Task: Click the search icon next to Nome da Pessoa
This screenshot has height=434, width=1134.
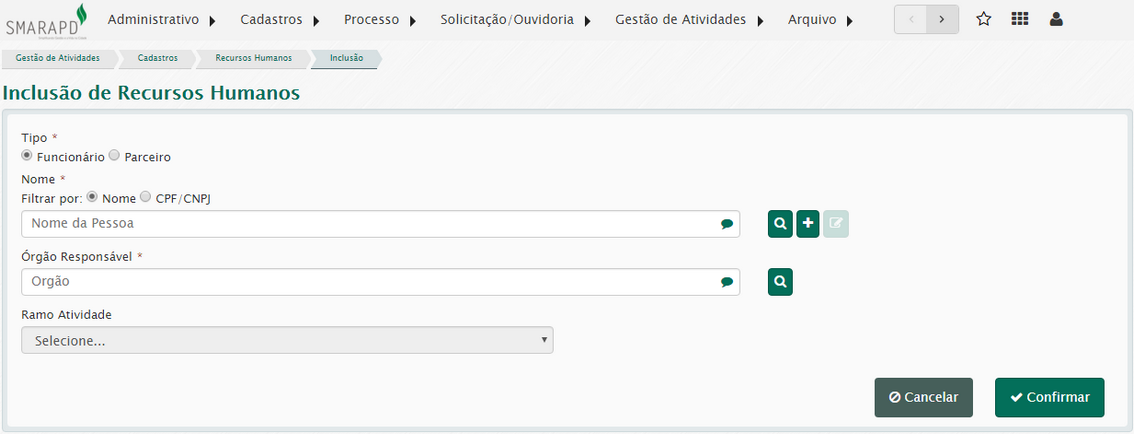Action: click(780, 224)
